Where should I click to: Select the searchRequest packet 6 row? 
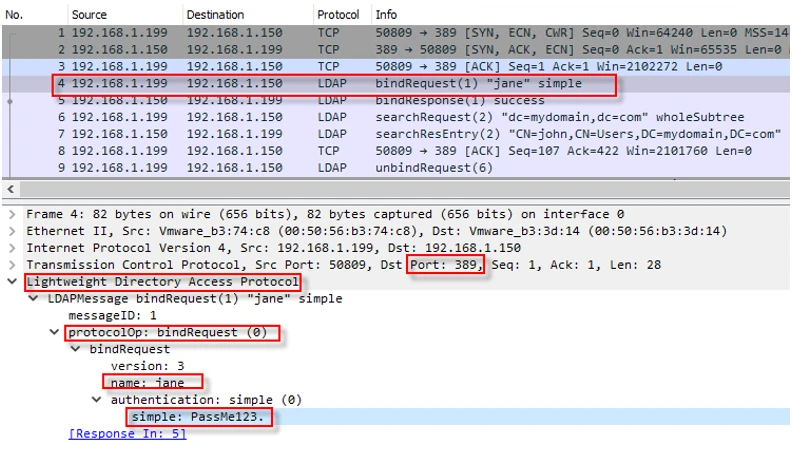pyautogui.click(x=395, y=117)
